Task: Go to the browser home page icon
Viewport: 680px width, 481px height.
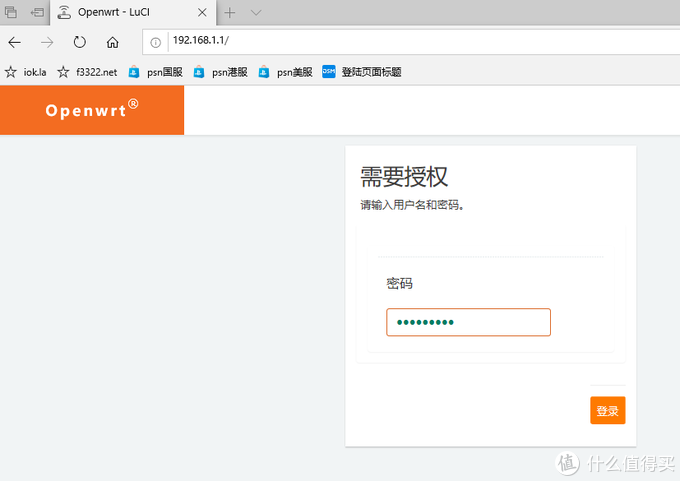Action: point(112,43)
